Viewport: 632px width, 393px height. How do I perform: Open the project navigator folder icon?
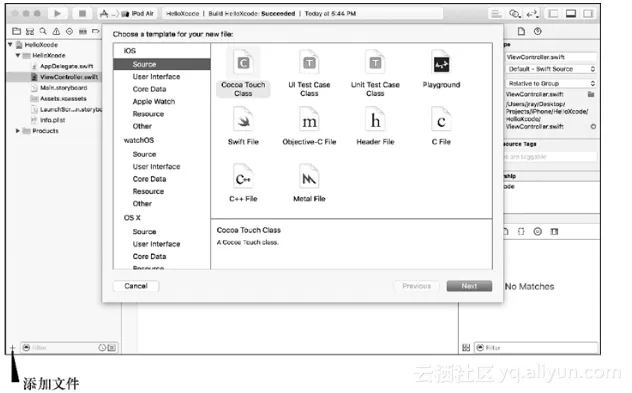tap(17, 31)
